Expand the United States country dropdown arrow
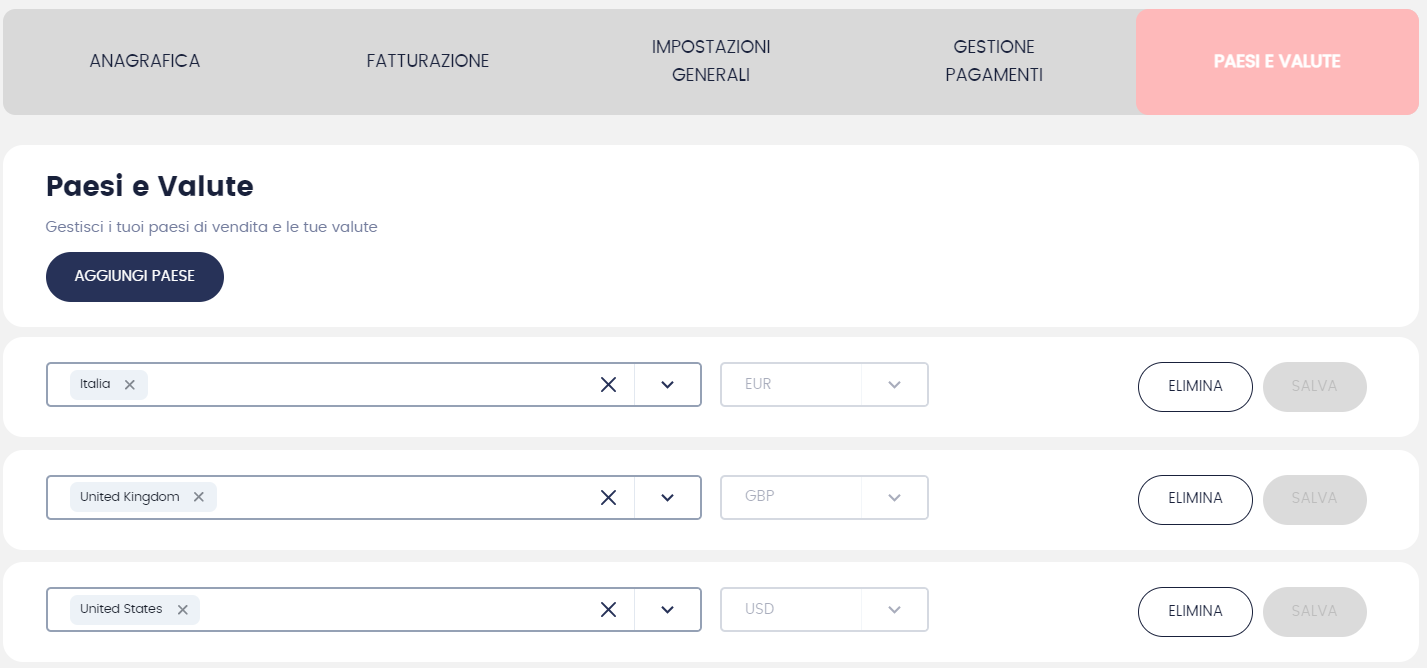1427x668 pixels. 668,610
